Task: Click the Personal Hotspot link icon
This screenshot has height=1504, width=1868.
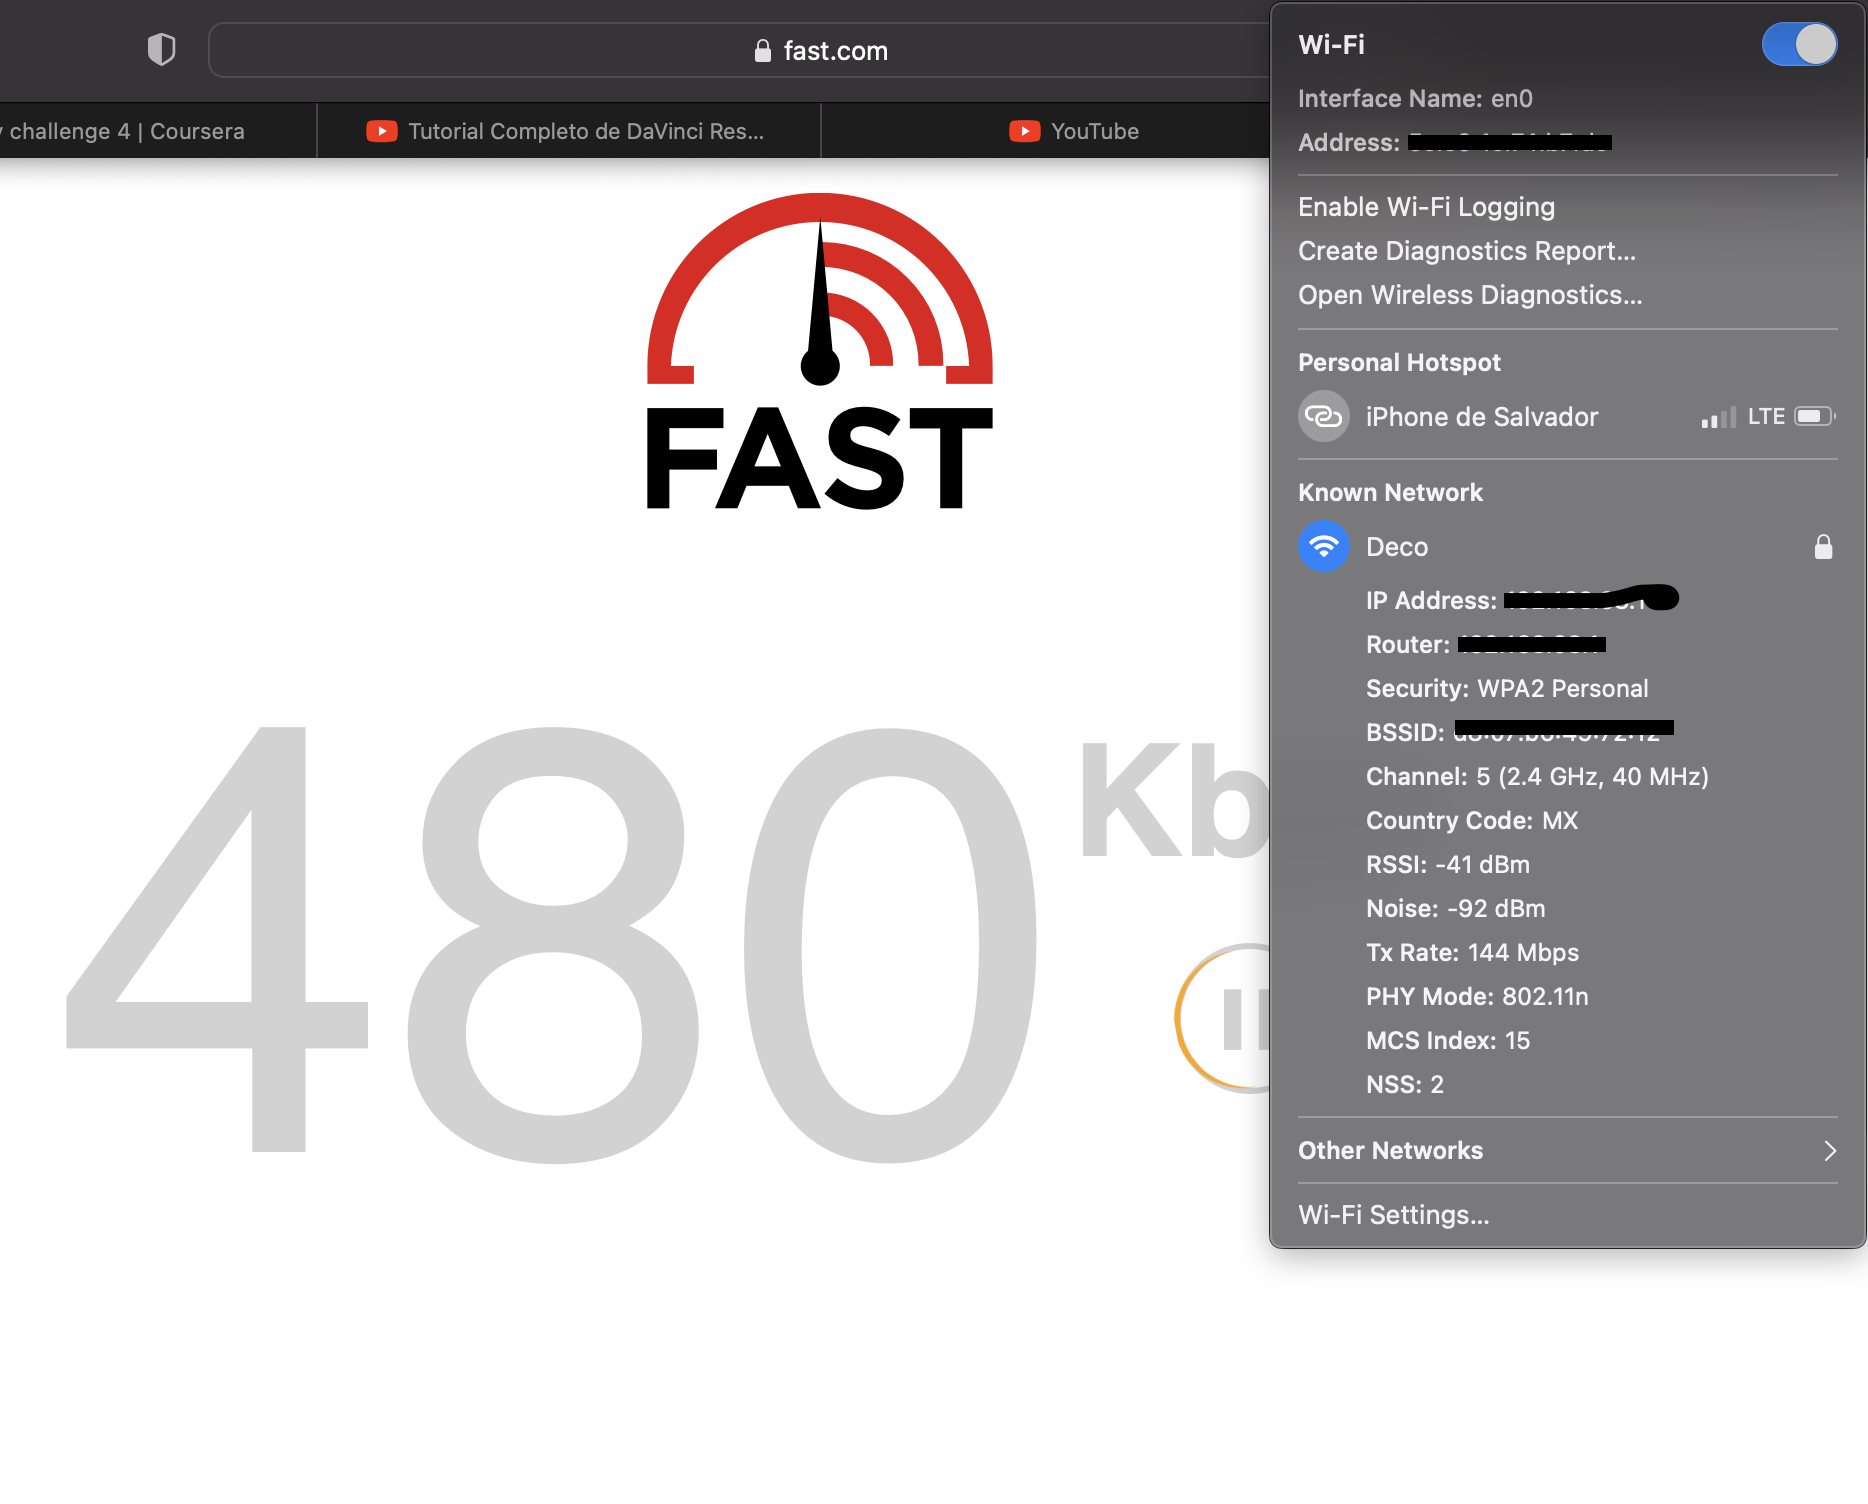Action: point(1324,416)
